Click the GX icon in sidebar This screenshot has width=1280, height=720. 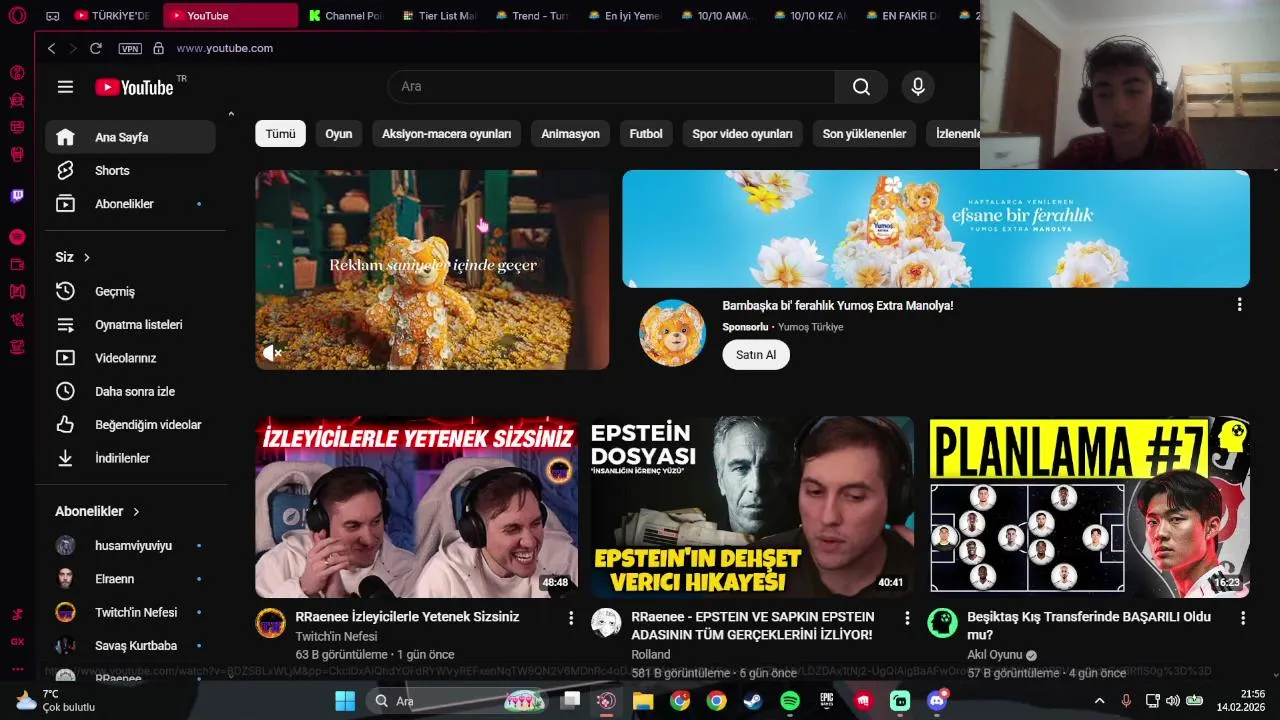17,642
